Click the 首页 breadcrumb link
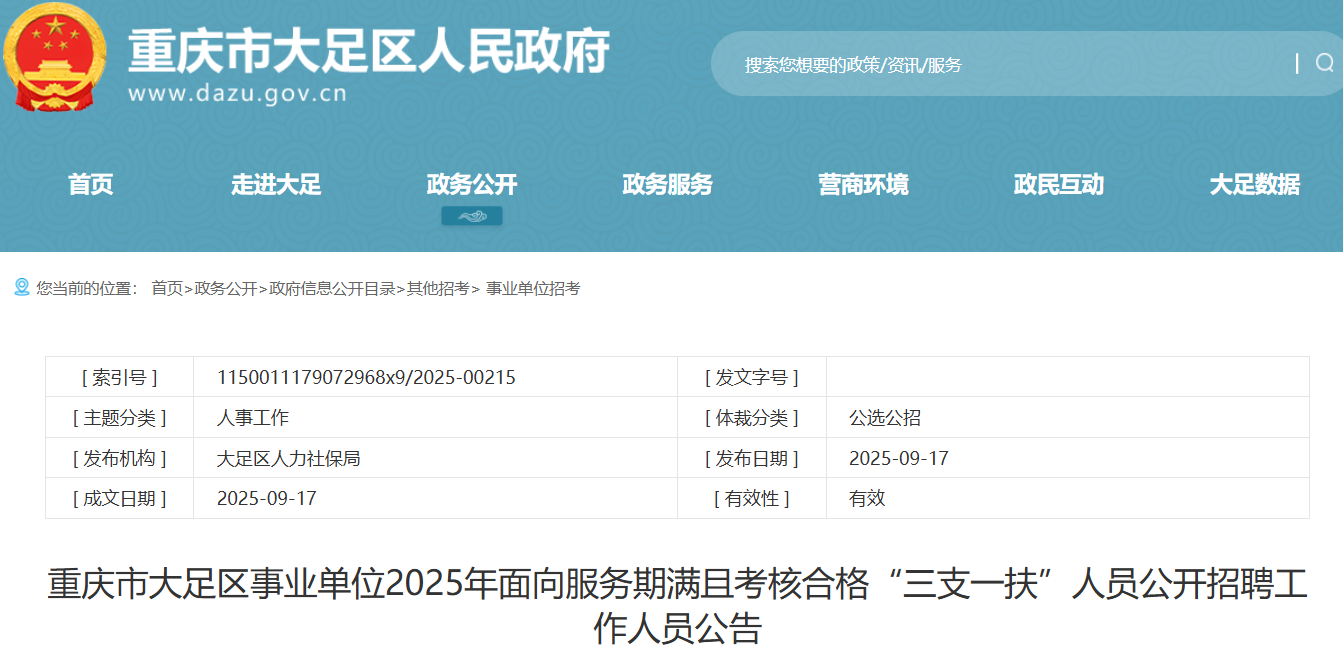1343x664 pixels. click(167, 289)
